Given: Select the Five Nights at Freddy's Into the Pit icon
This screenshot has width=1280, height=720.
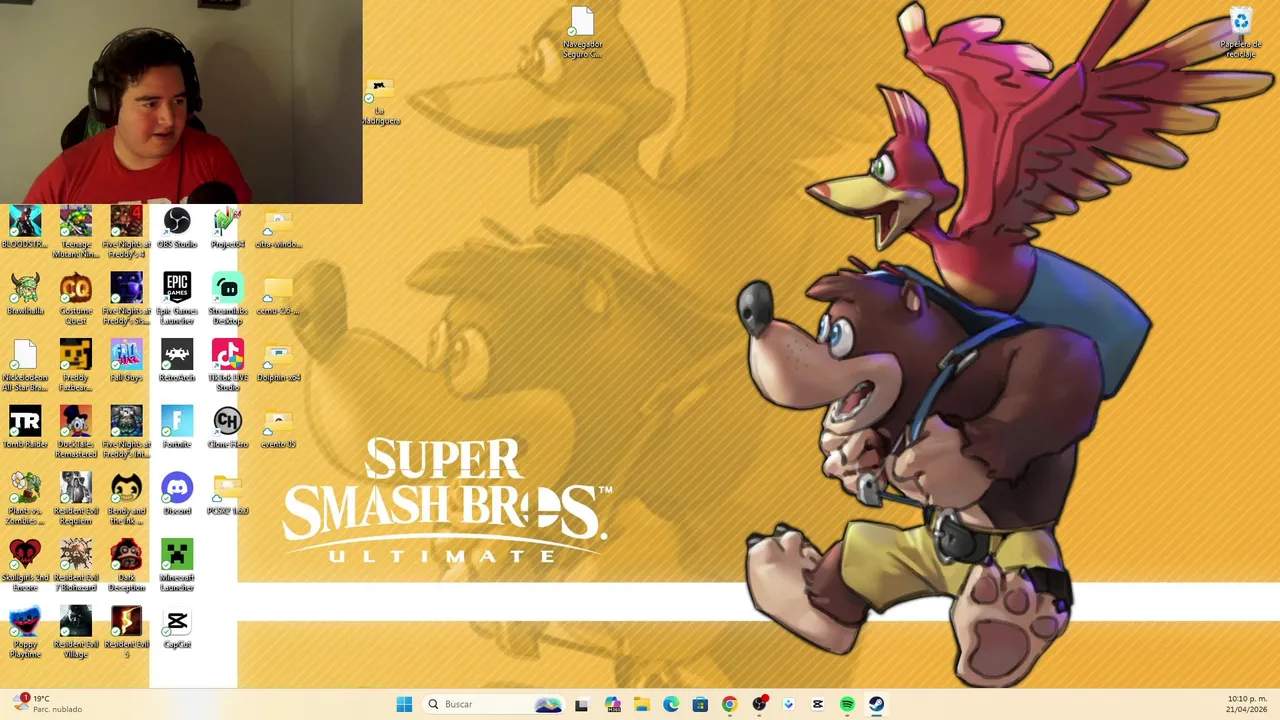Looking at the screenshot, I should pos(126,432).
